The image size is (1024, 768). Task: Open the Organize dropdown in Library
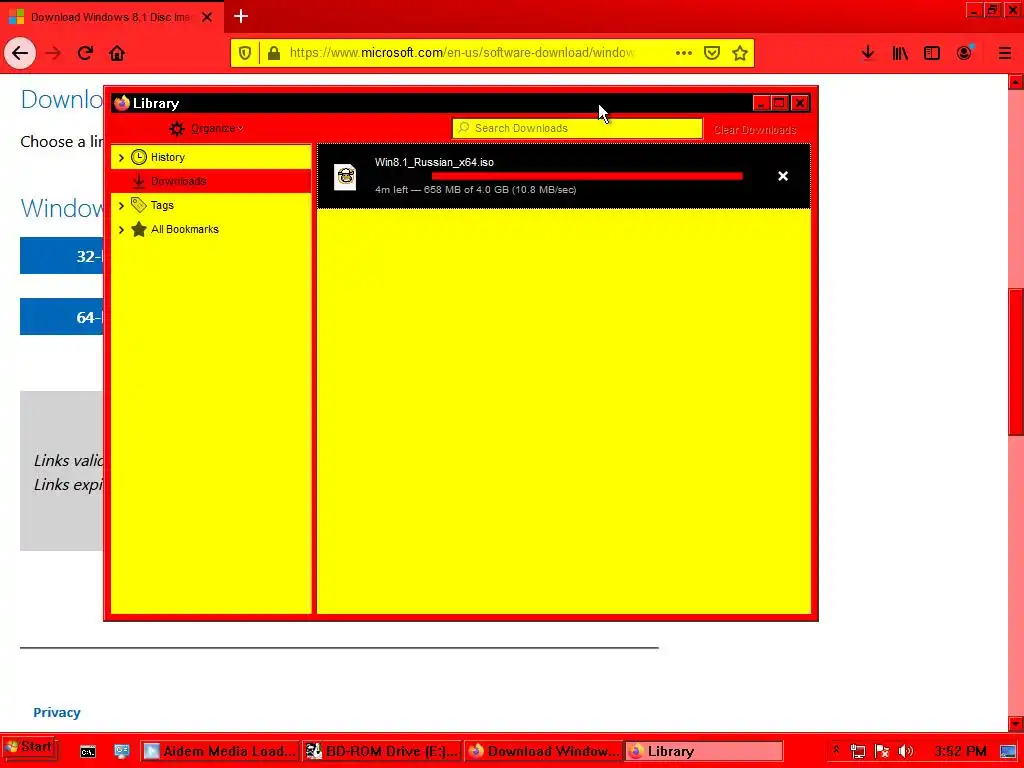[206, 129]
